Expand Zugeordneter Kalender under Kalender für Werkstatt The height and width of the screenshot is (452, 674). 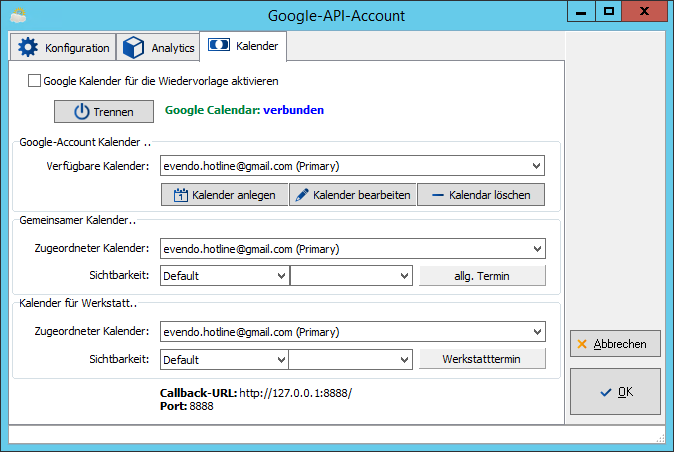[537, 332]
